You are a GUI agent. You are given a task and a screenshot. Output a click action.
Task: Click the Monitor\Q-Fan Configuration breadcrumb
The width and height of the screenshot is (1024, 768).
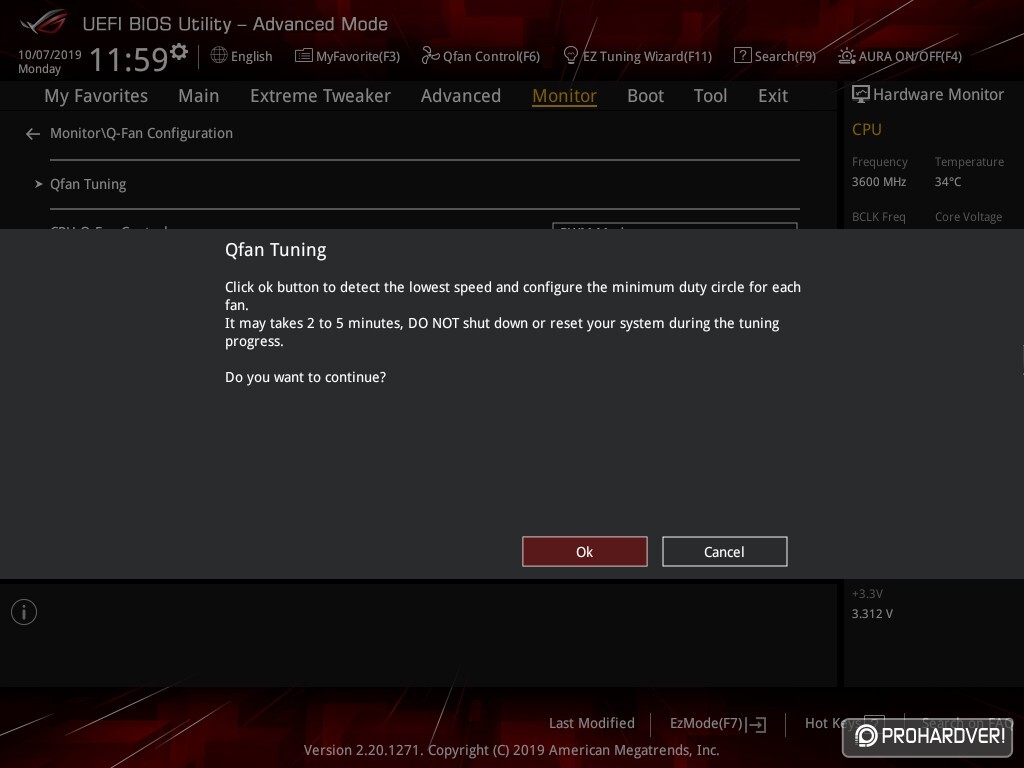pyautogui.click(x=141, y=133)
